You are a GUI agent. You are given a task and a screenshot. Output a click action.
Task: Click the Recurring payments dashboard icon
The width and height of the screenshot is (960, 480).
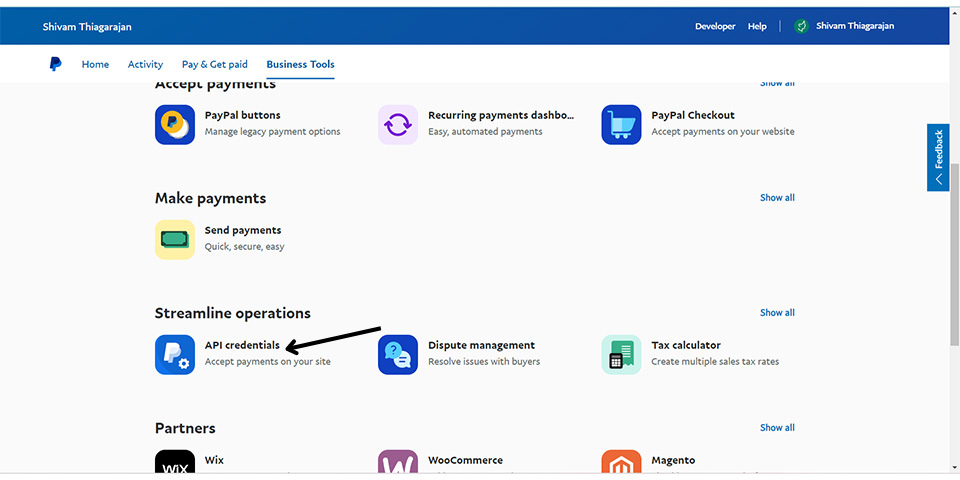point(398,125)
